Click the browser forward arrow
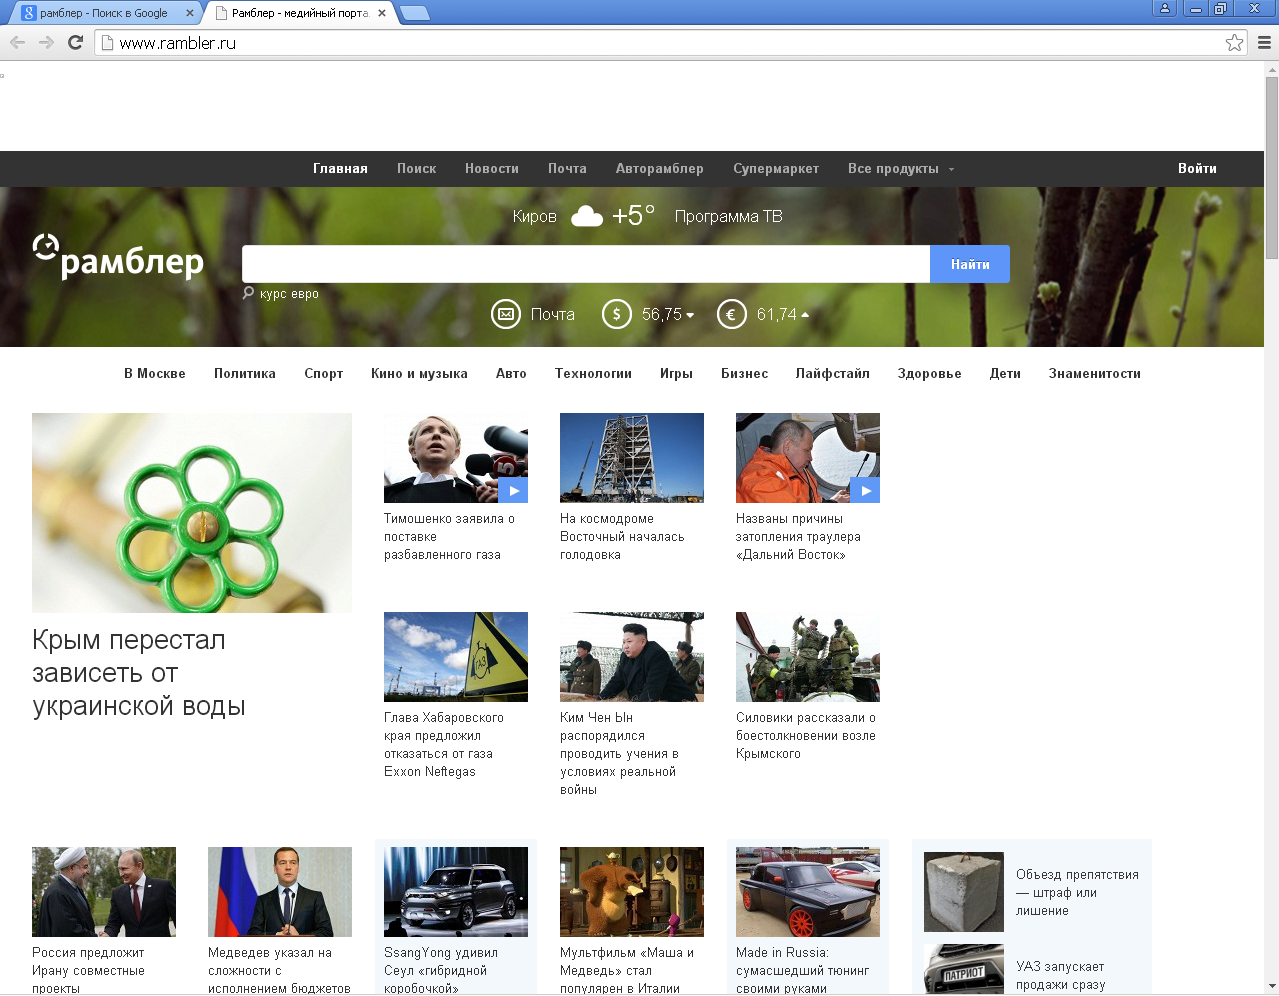Image resolution: width=1279 pixels, height=996 pixels. tap(46, 42)
